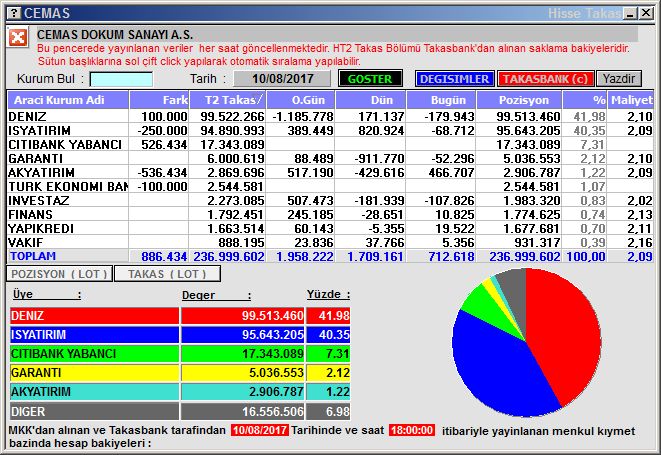Click the green GOSTER button

(x=370, y=79)
